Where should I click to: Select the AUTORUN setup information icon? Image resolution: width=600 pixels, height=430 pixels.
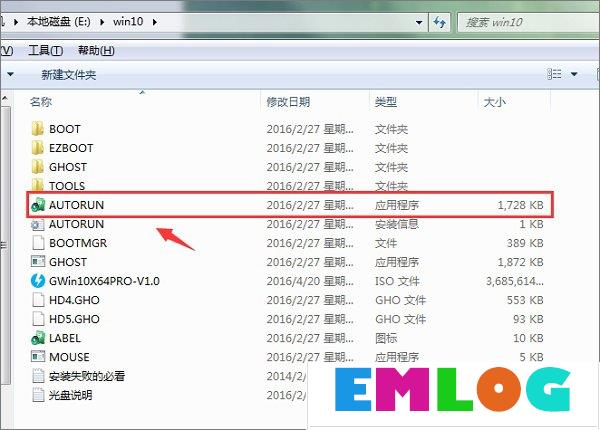tap(38, 224)
